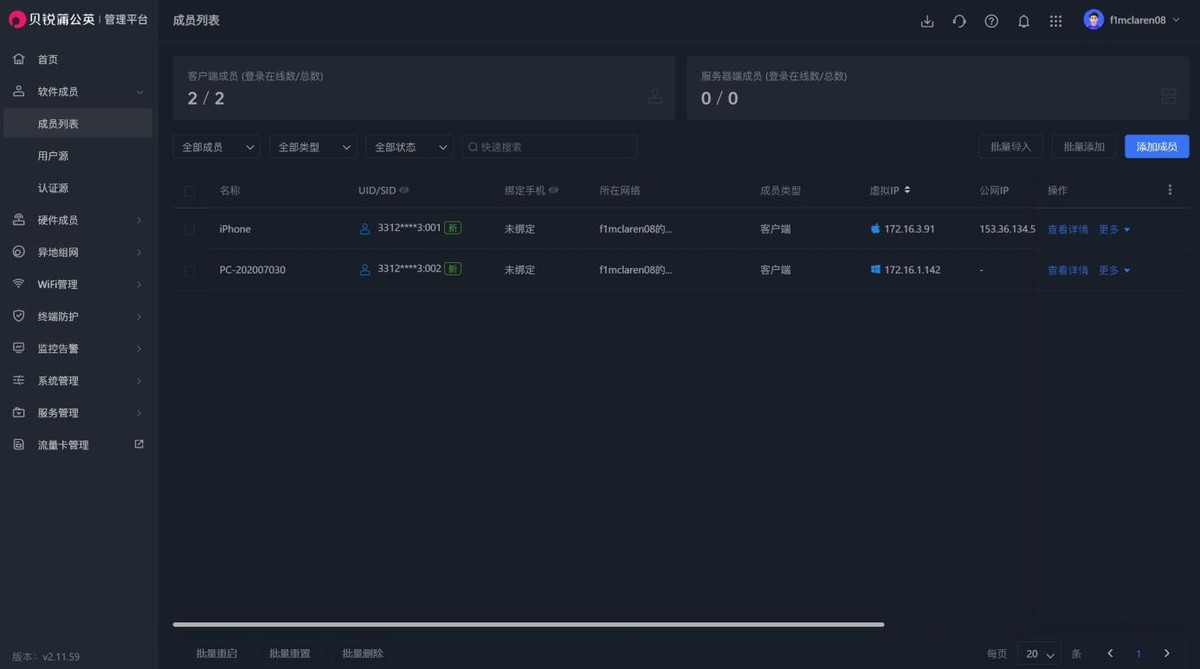Screen dimensions: 1200x669
Task: Check the checkbox for PC-202007030
Action: (x=189, y=269)
